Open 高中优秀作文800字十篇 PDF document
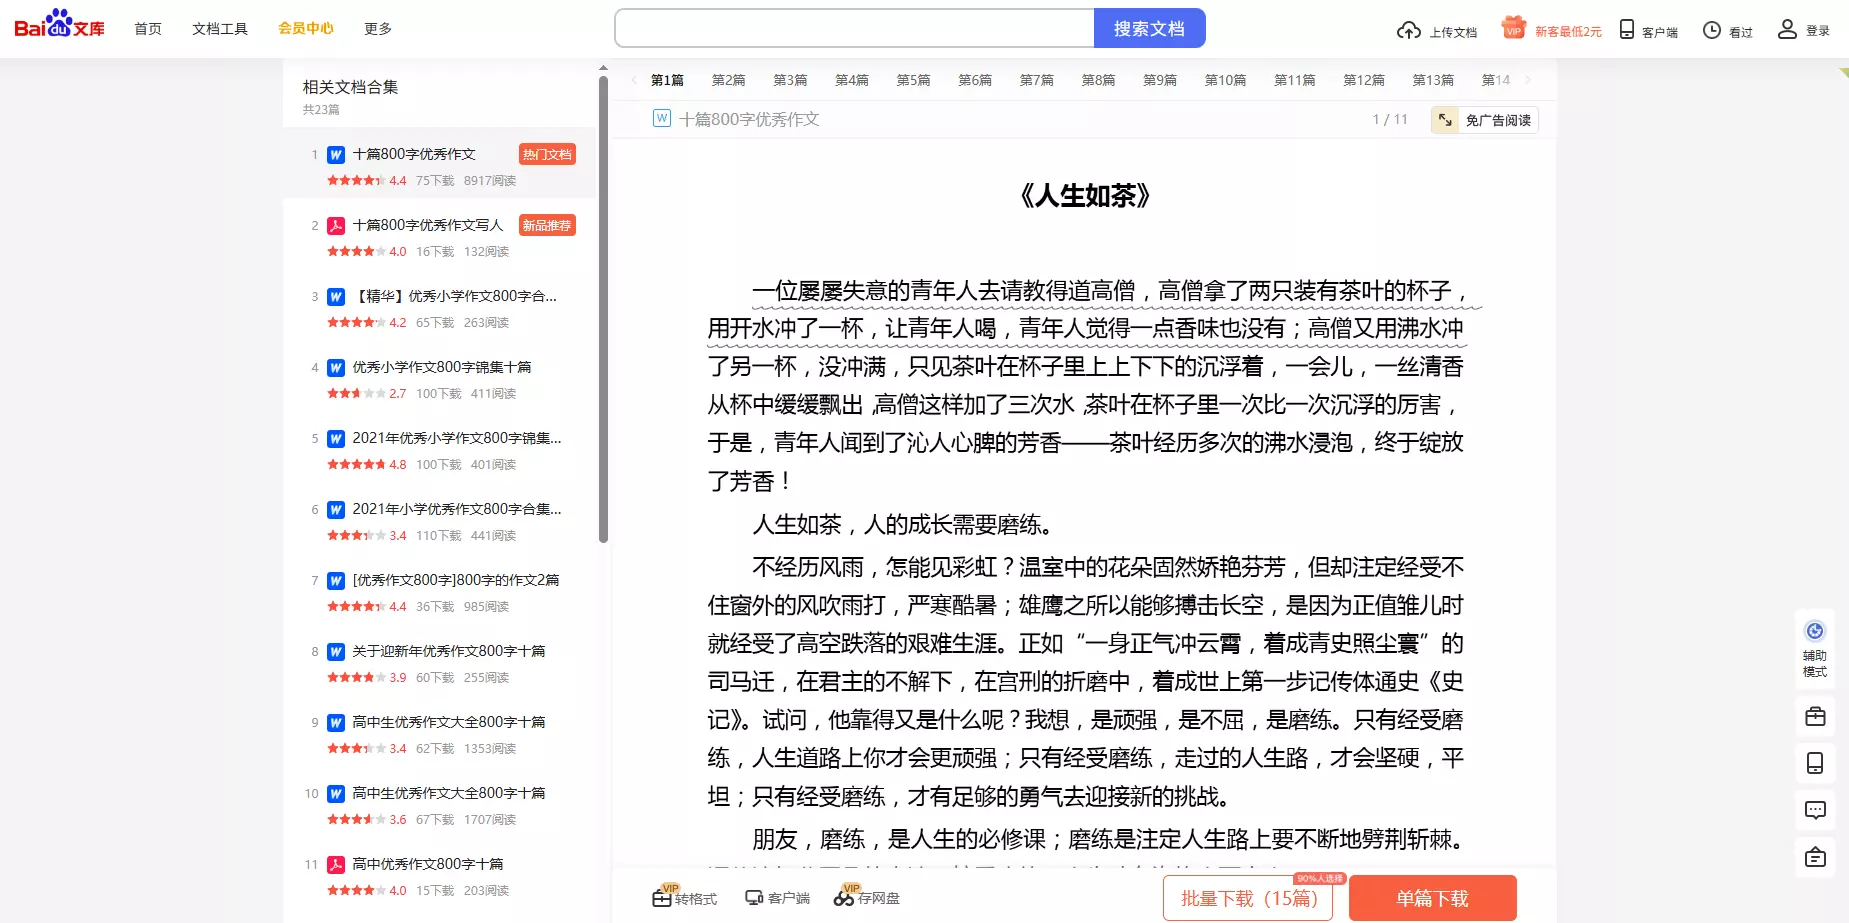The image size is (1849, 923). pyautogui.click(x=428, y=864)
